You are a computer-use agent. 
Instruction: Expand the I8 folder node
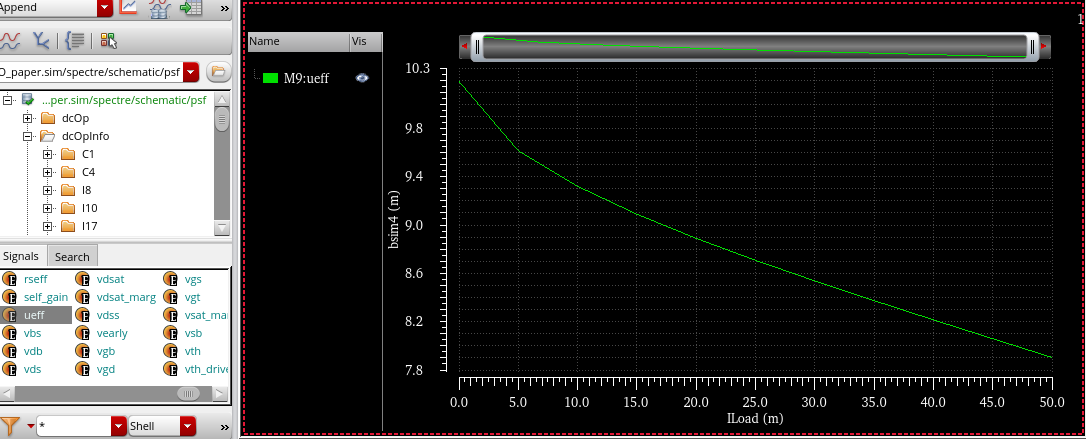click(x=48, y=190)
